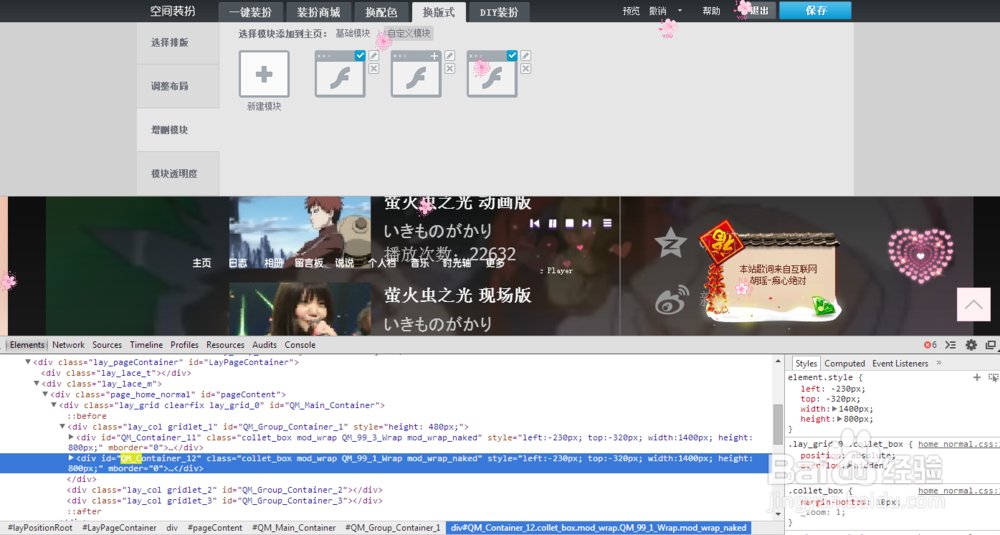Expand the QM_Container_12 div node
This screenshot has height=535, width=1000.
coord(71,458)
